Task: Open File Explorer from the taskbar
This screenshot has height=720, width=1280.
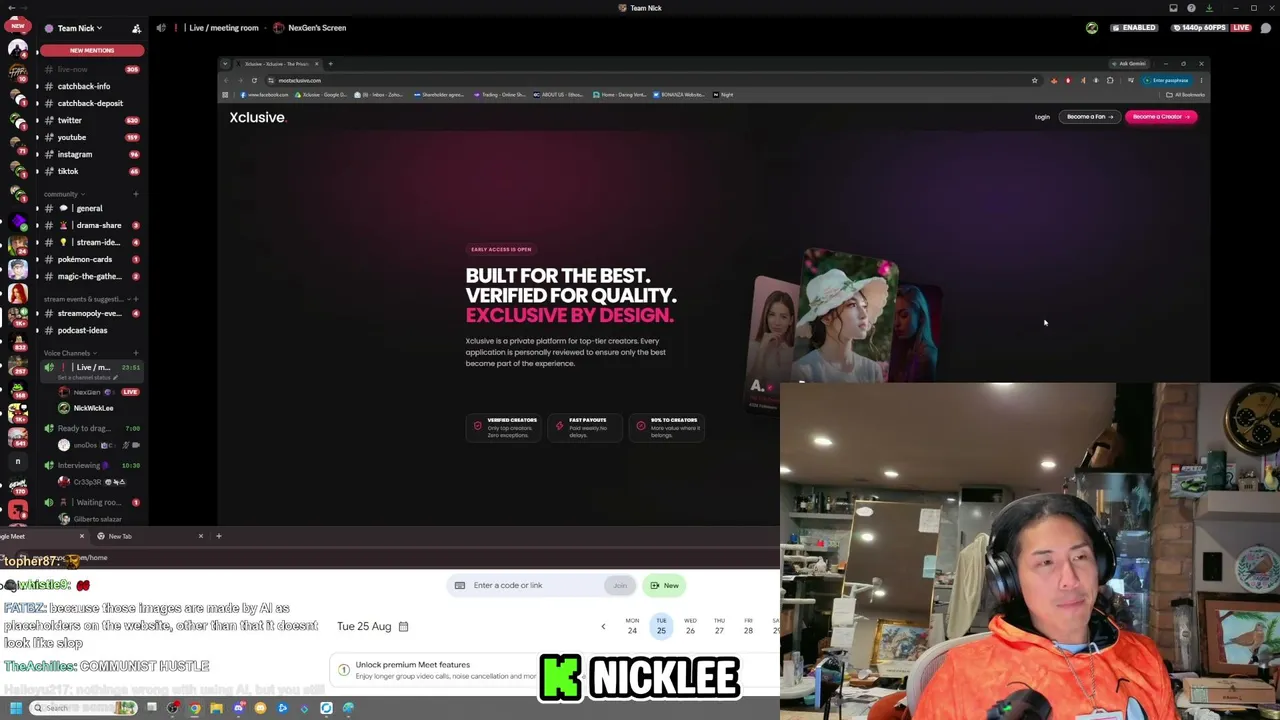Action: pos(216,708)
